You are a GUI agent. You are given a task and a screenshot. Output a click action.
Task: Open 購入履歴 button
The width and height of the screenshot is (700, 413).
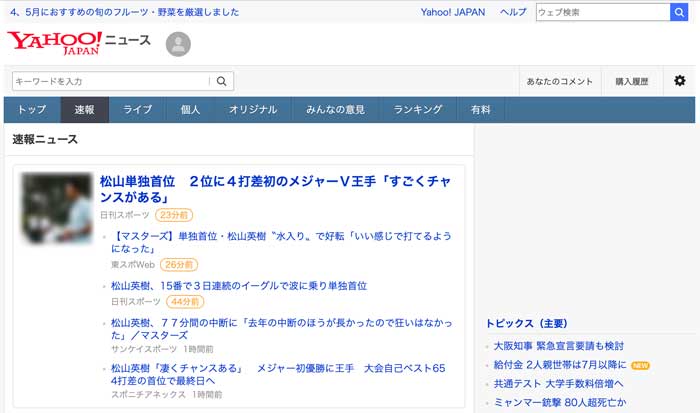tap(632, 81)
